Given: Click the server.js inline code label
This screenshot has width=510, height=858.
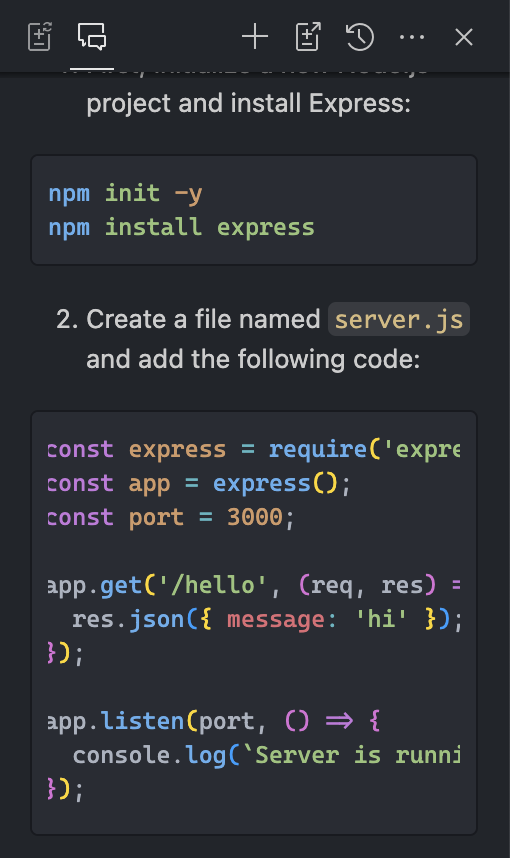Looking at the screenshot, I should pos(398,319).
